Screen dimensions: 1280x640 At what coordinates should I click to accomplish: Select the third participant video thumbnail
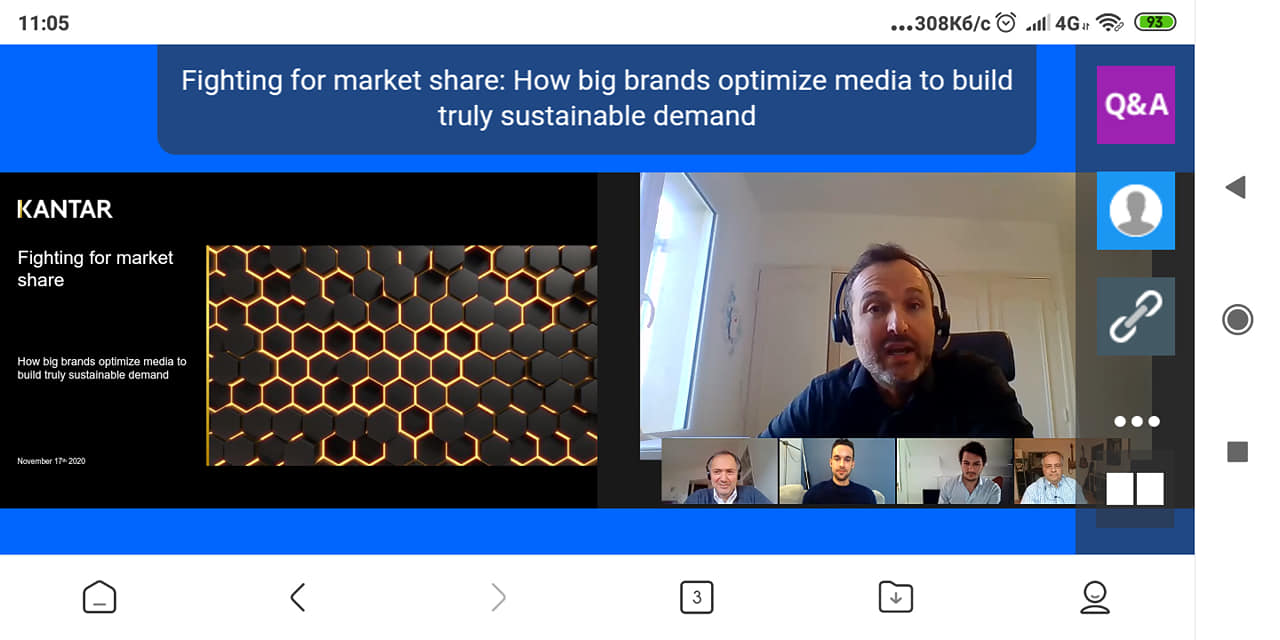point(955,471)
